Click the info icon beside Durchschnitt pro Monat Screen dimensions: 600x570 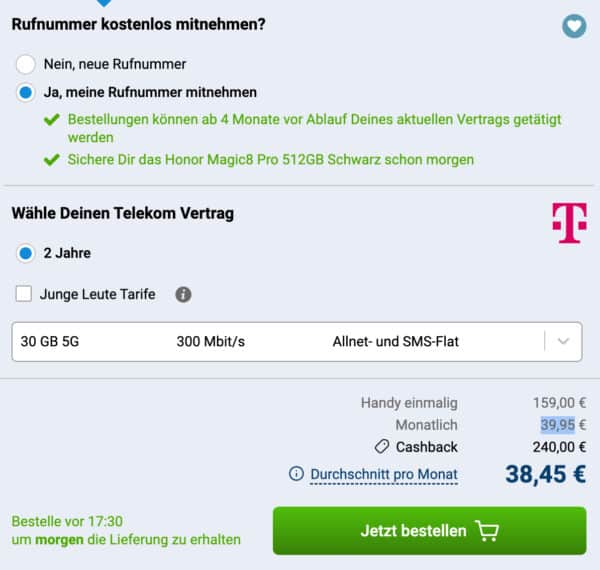pos(296,474)
